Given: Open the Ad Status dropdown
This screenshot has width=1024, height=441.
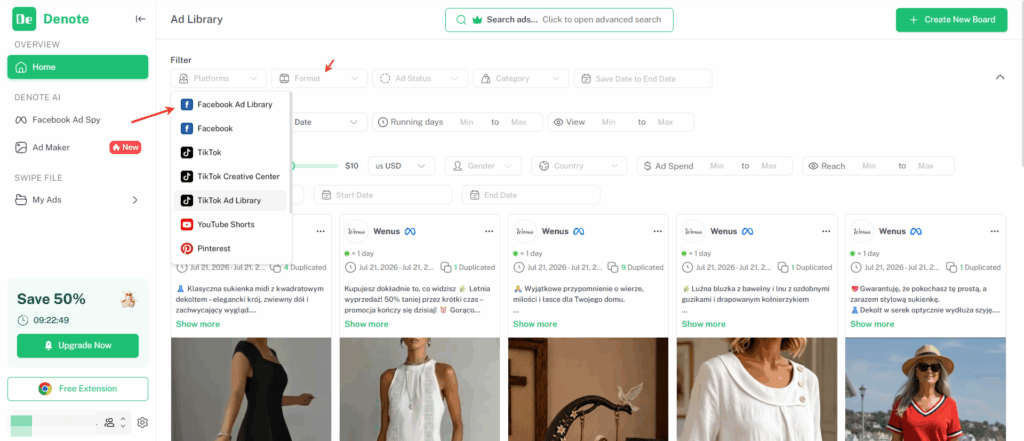Looking at the screenshot, I should click(419, 78).
